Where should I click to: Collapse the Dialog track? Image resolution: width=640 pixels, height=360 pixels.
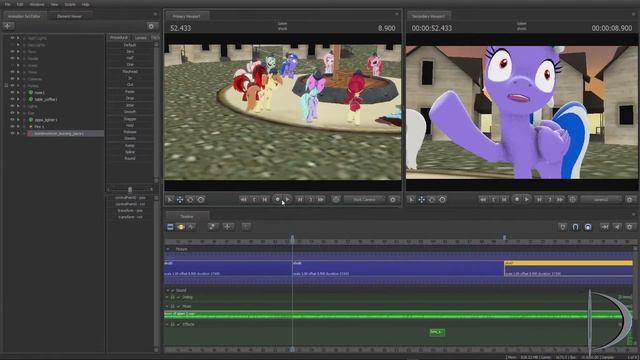pyautogui.click(x=167, y=298)
